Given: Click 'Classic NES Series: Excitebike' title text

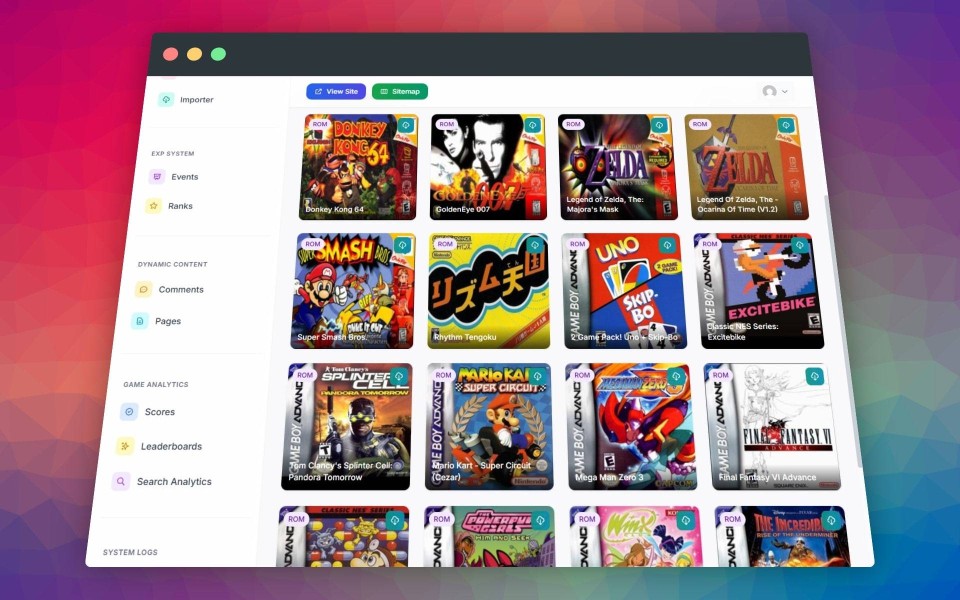Looking at the screenshot, I should click(x=743, y=331).
